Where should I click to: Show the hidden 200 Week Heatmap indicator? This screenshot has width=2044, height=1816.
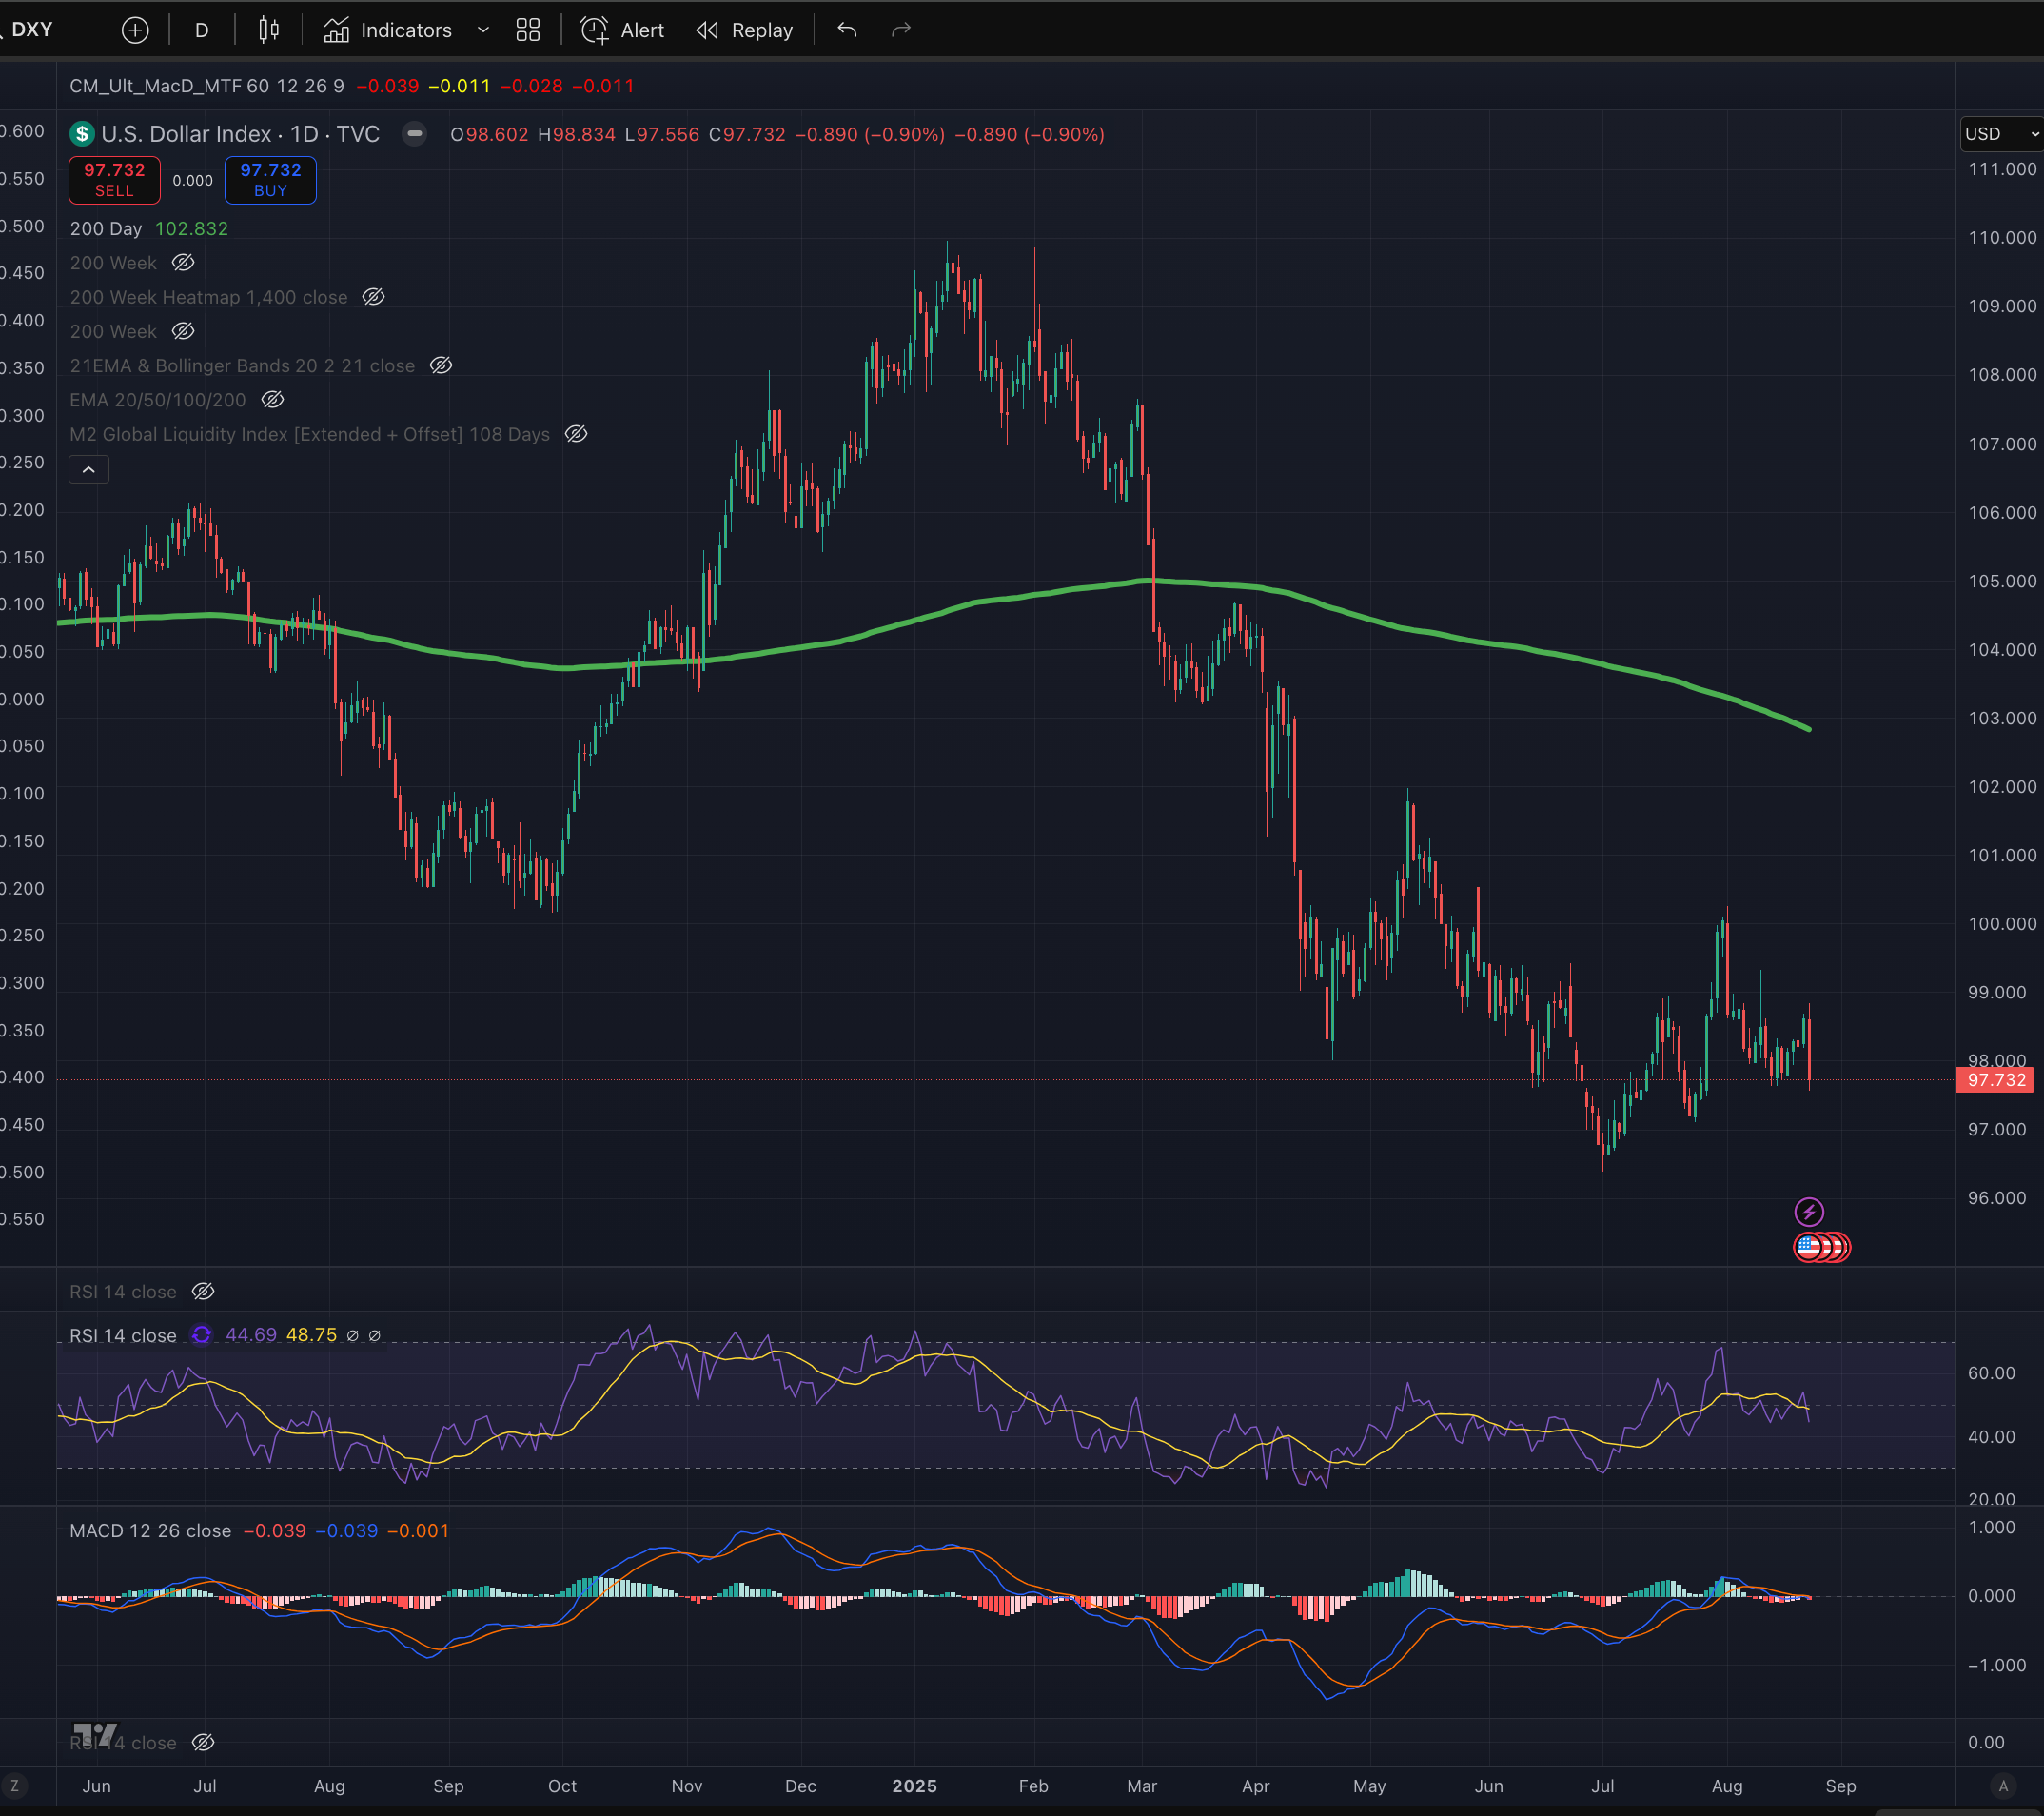click(373, 297)
